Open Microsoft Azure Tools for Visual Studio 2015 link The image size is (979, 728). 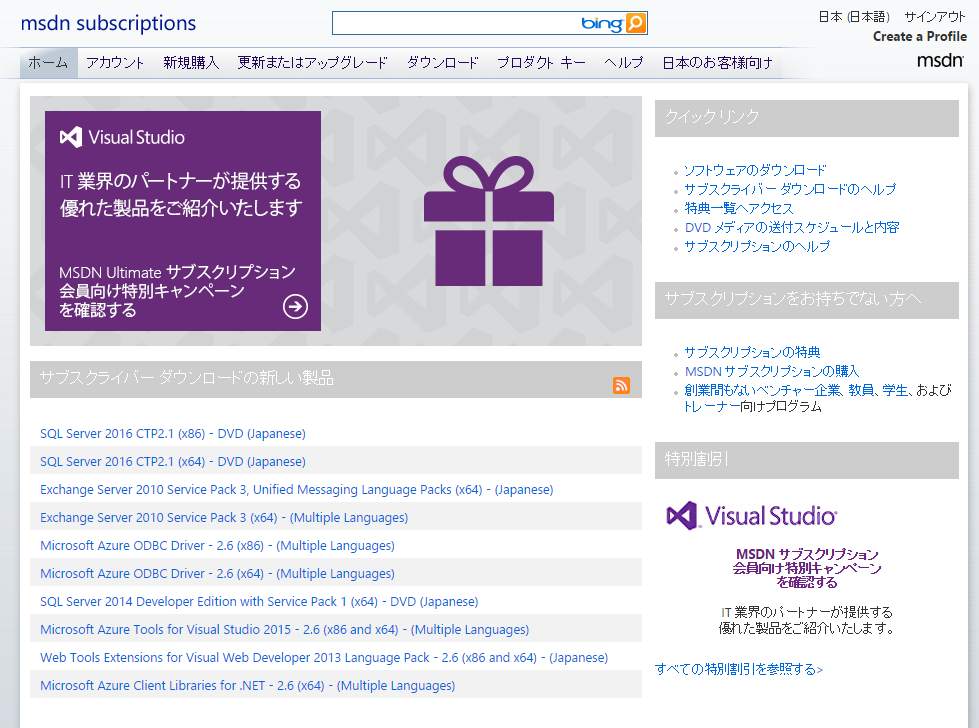285,629
